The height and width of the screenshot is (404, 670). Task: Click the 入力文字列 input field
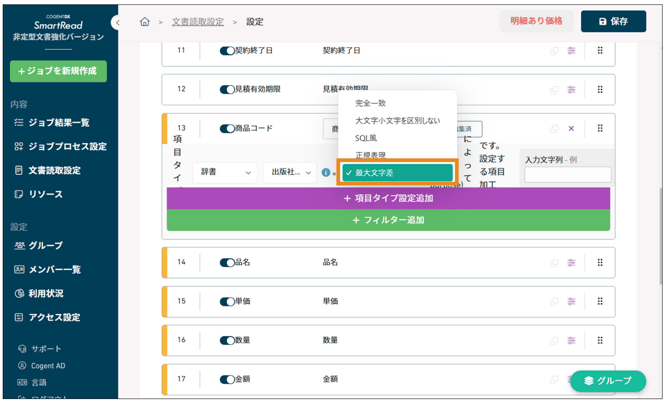coord(567,175)
